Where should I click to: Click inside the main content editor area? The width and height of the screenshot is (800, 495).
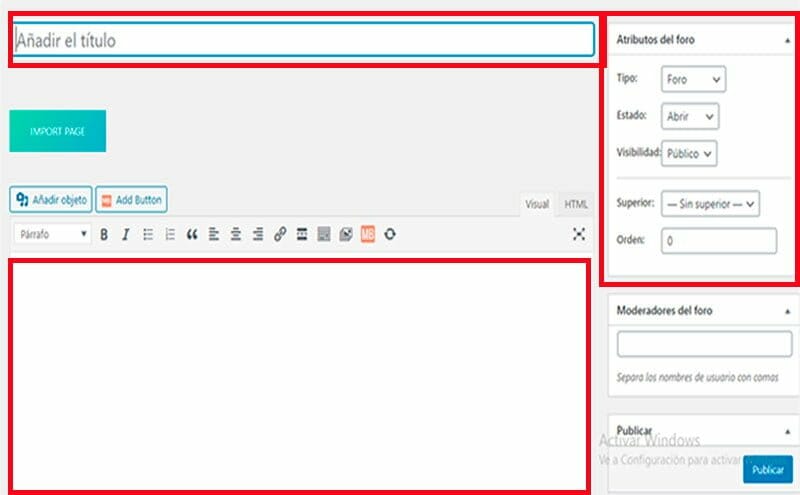tap(300, 377)
